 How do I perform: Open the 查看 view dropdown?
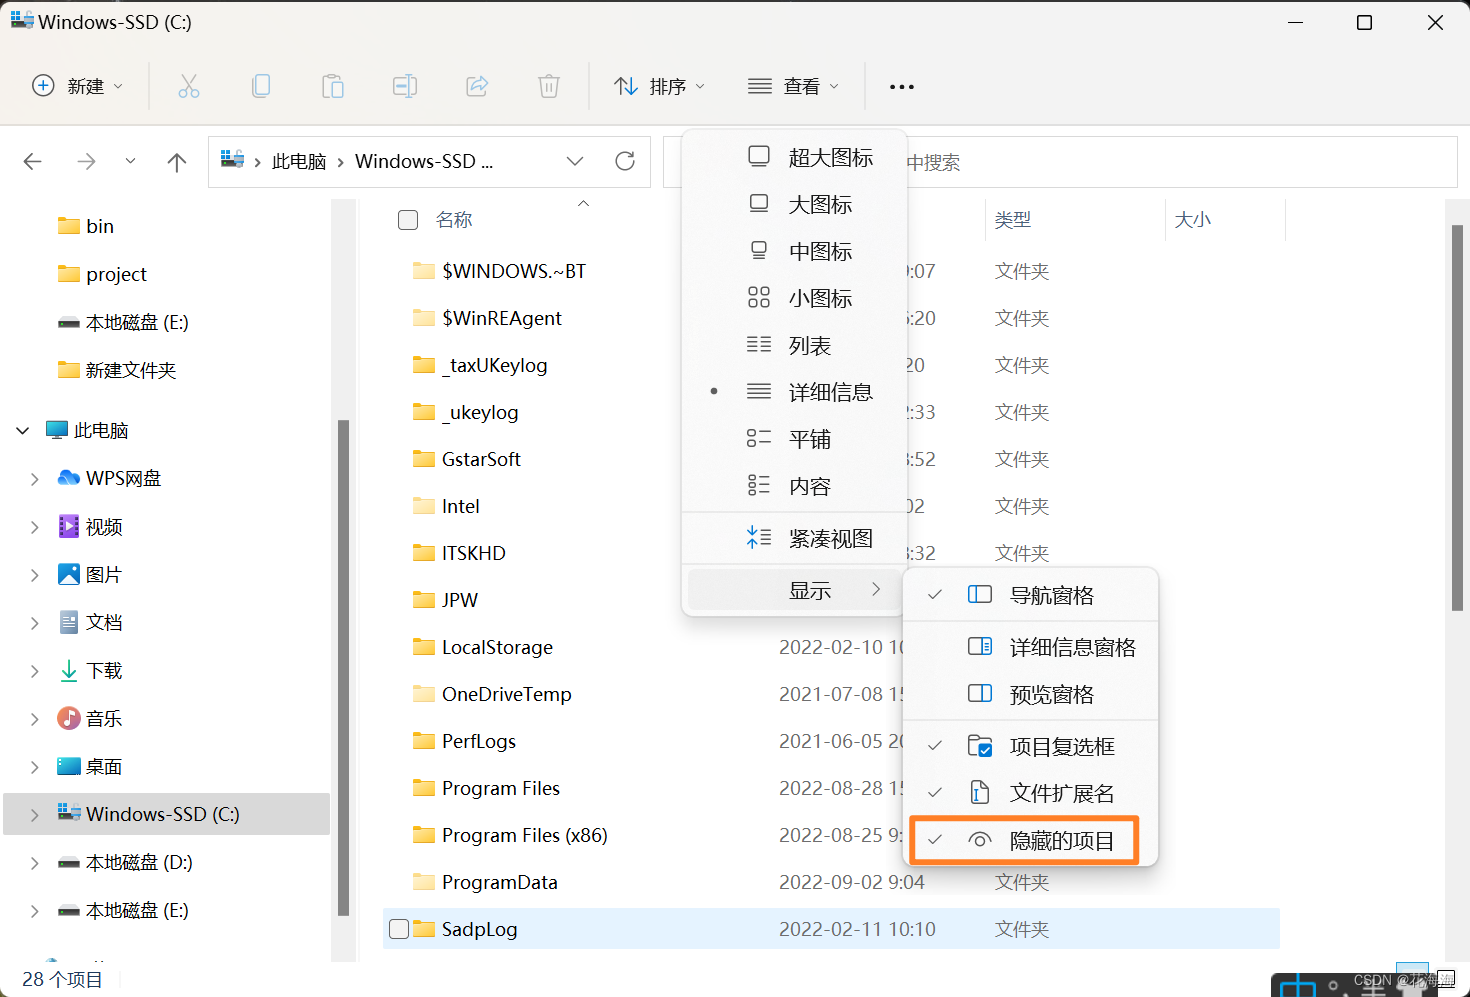(x=793, y=86)
